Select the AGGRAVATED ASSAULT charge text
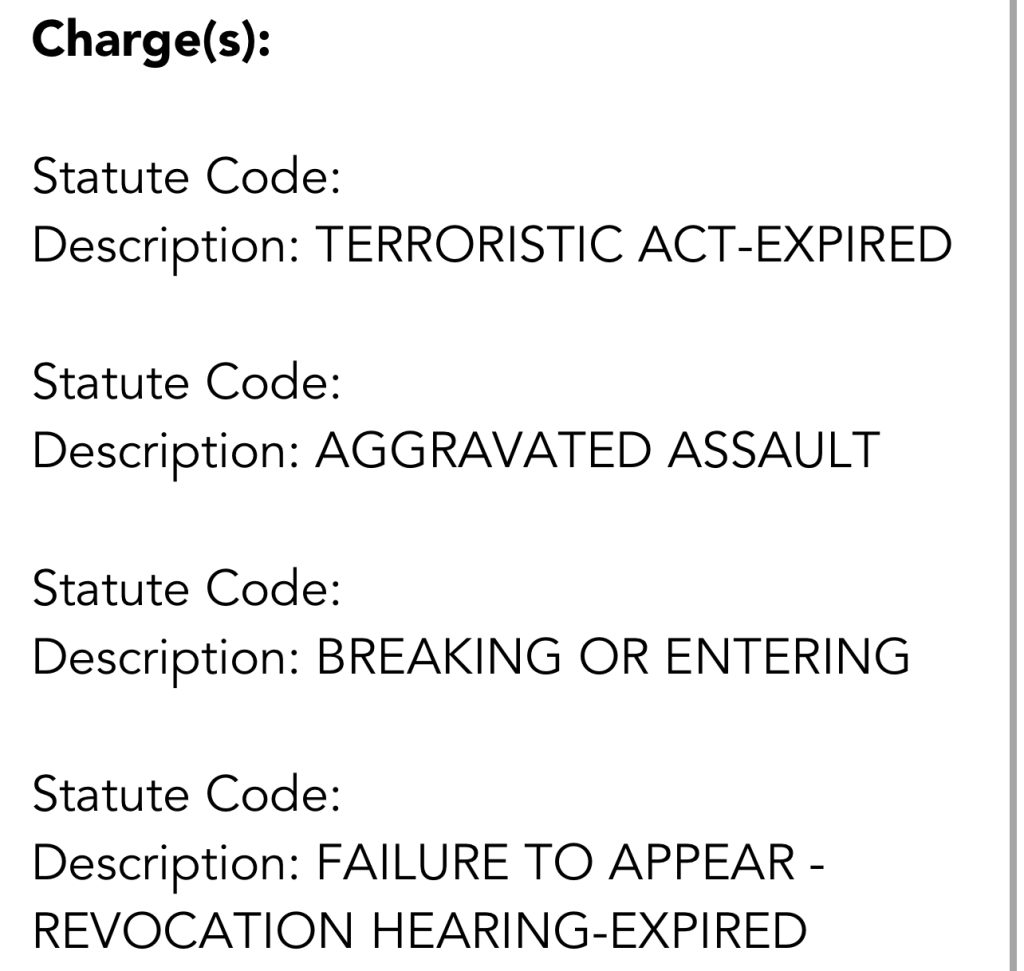 (x=597, y=451)
